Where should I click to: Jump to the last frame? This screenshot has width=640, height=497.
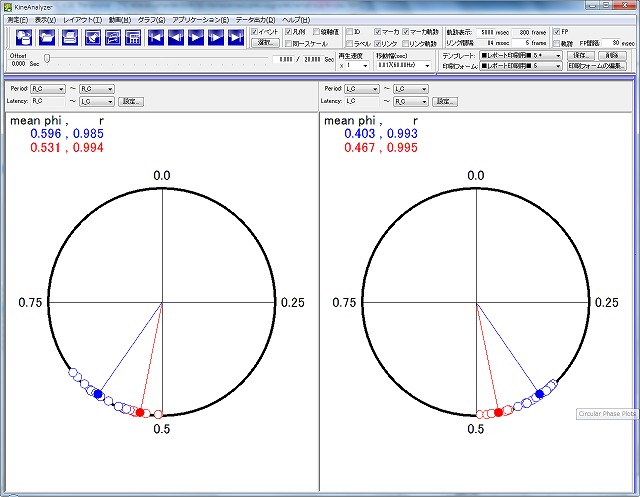(236, 38)
